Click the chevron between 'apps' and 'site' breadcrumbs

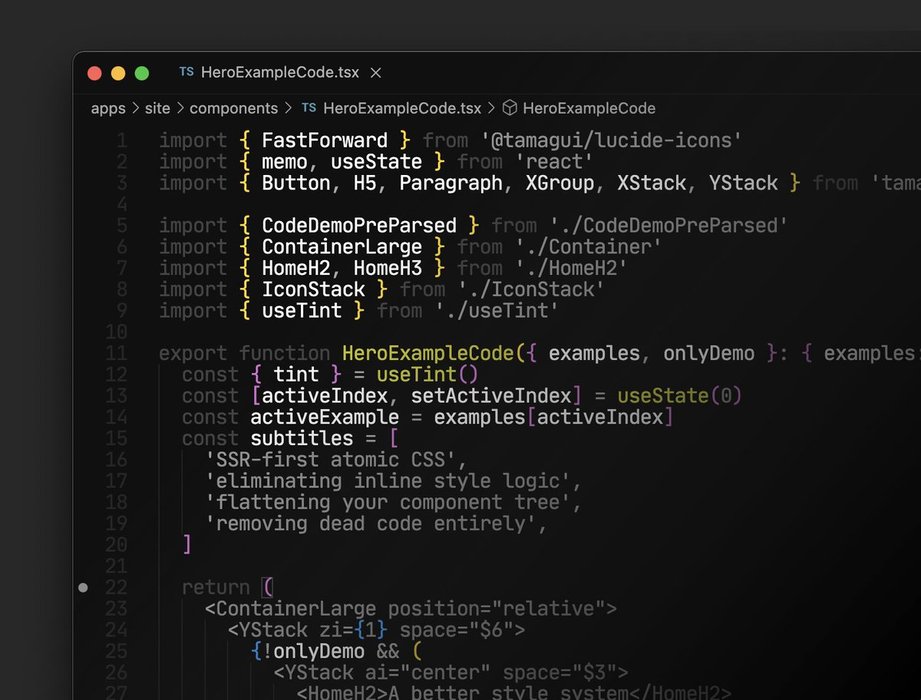coord(134,108)
